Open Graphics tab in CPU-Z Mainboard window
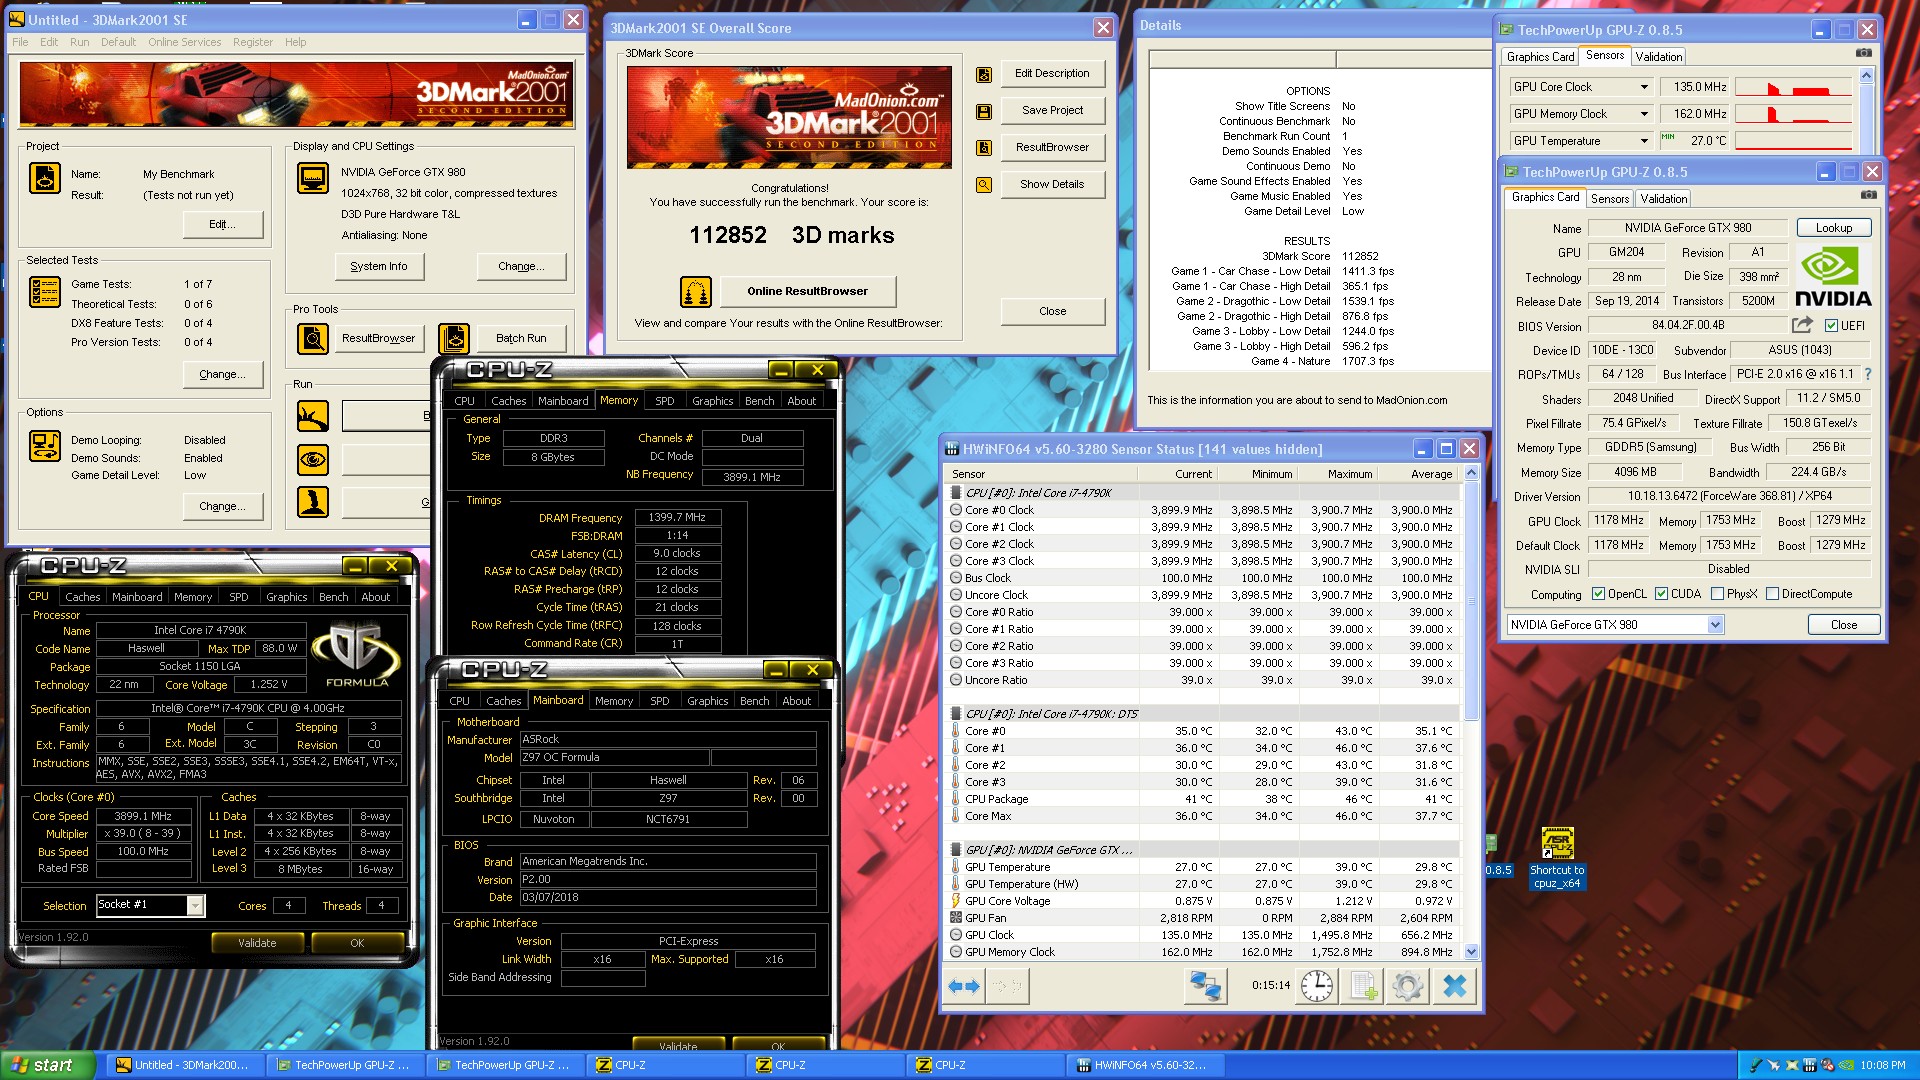The height and width of the screenshot is (1080, 1920). (x=707, y=702)
